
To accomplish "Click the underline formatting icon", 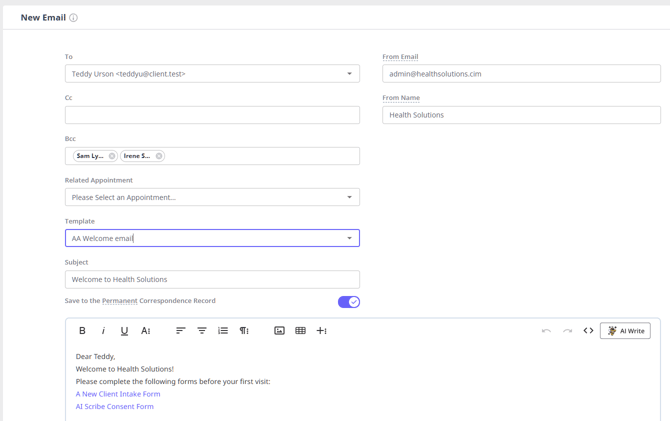I will click(124, 331).
